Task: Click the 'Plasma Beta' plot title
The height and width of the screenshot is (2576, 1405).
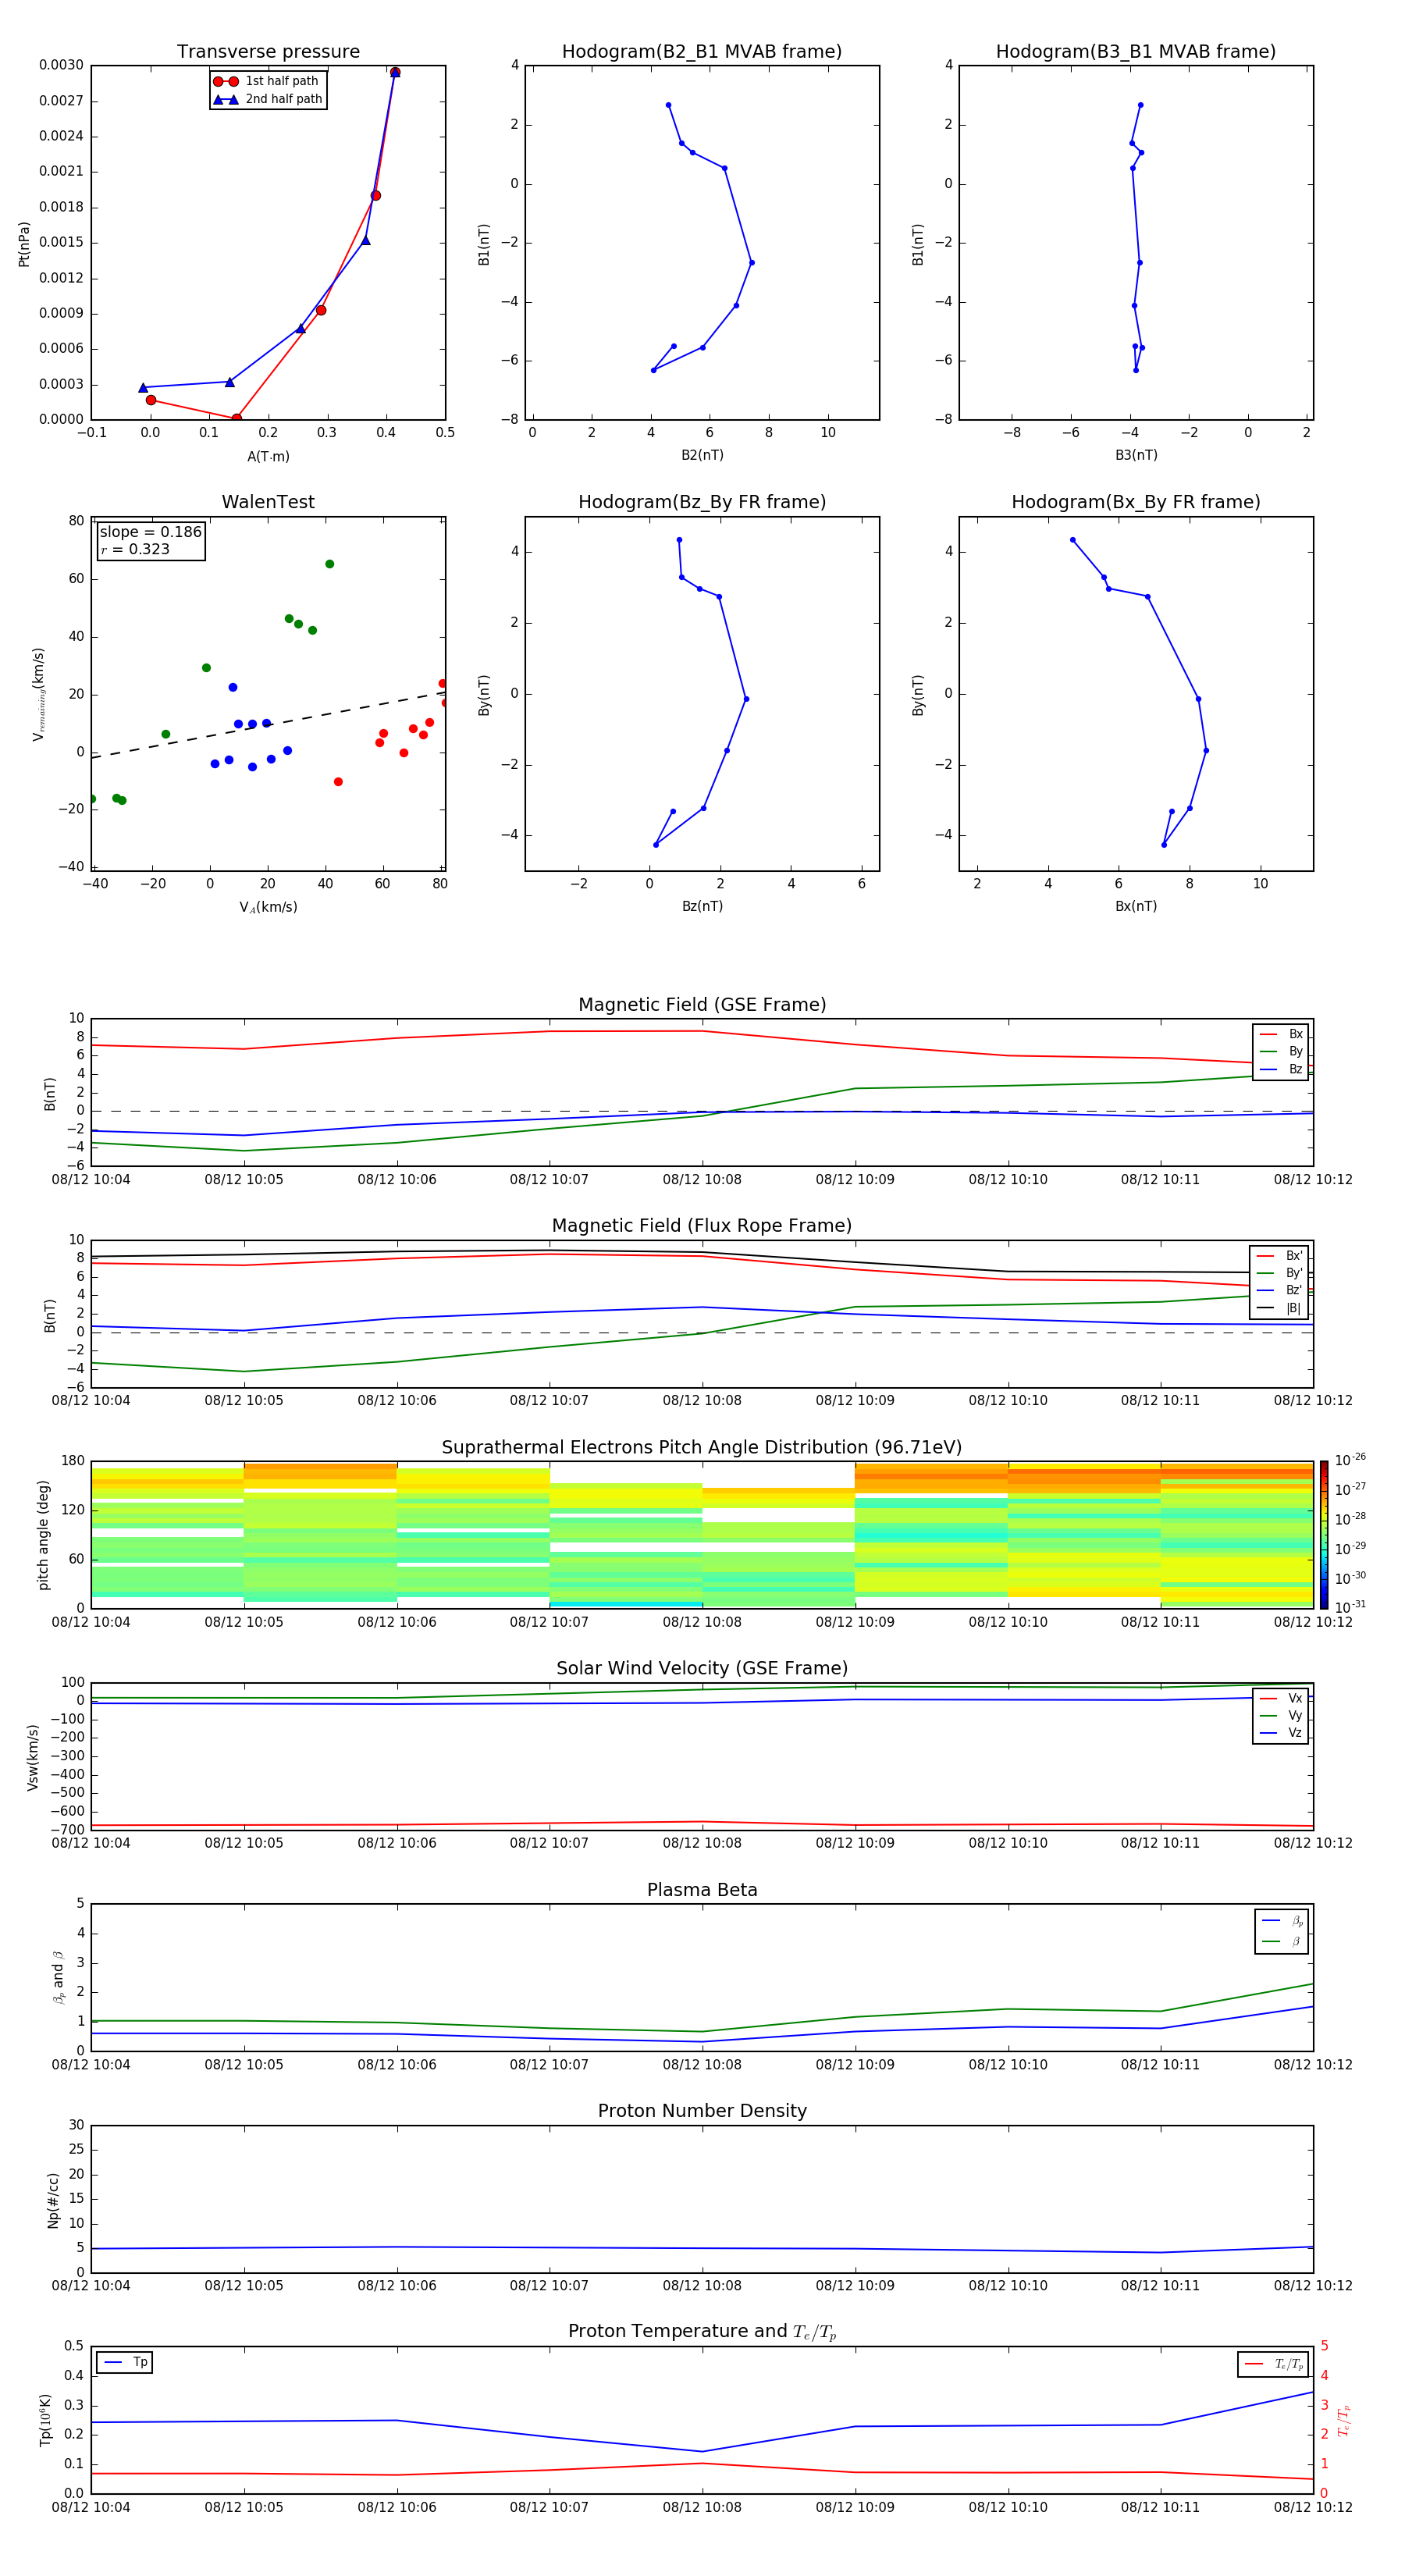Action: (x=702, y=1890)
